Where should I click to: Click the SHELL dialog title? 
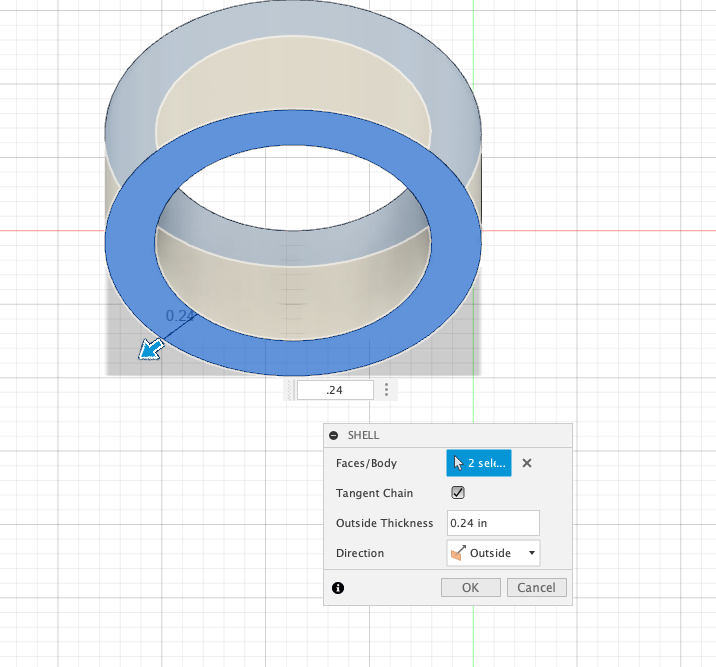pos(363,436)
